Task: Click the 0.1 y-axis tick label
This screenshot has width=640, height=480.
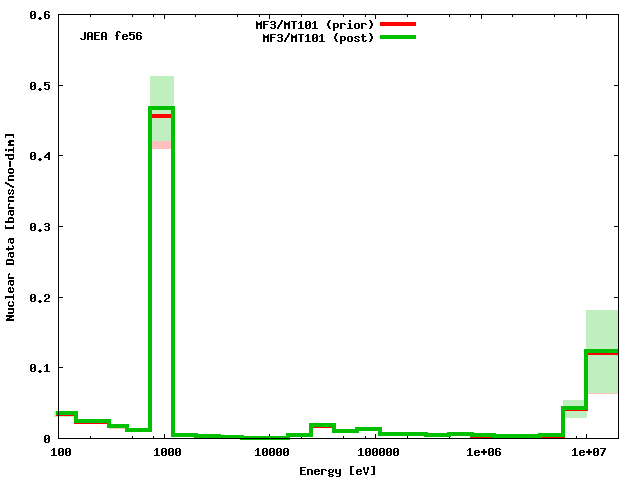Action: point(40,368)
